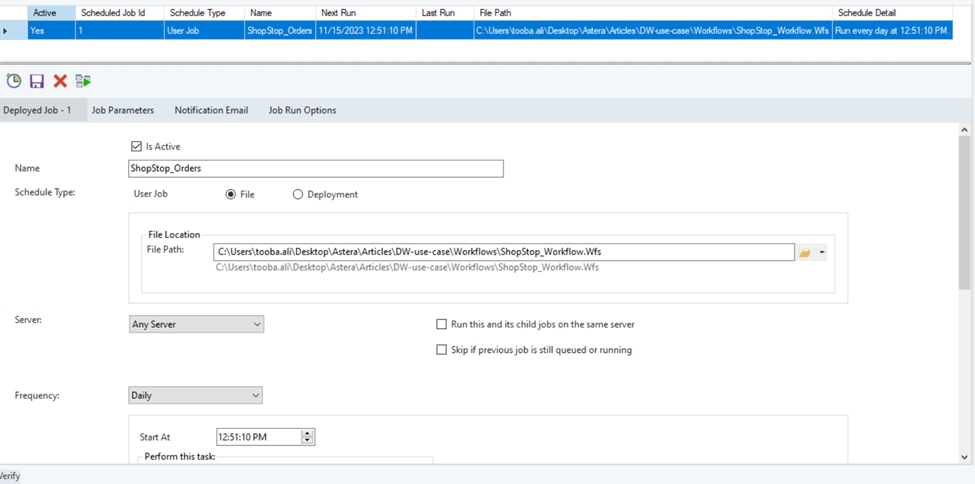Screen dimensions: 975x484
Task: Run the job now with the green play icon
Action: click(x=83, y=81)
